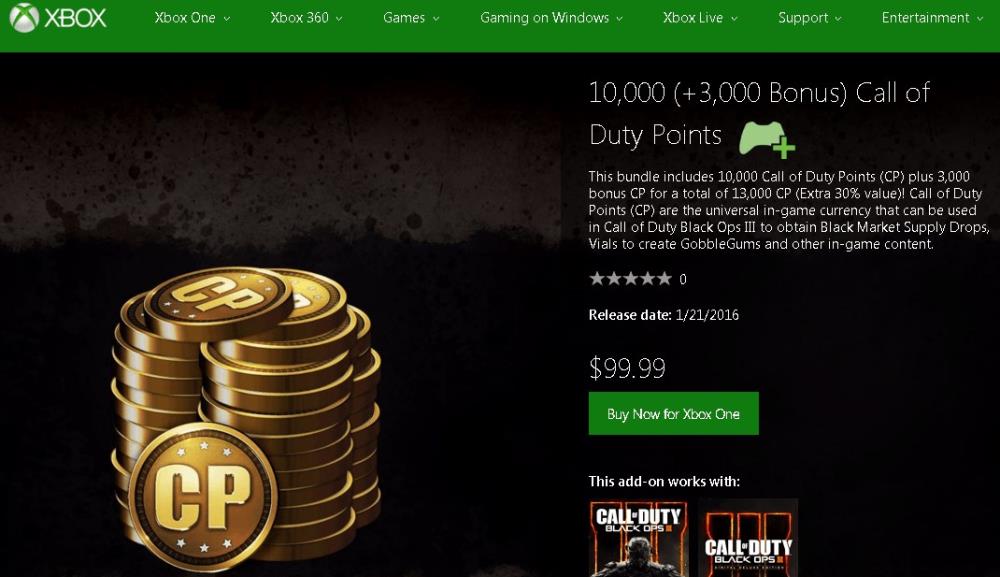Open Black Ops III Digital Deluxe thumbnail
The height and width of the screenshot is (577, 1000).
748,538
